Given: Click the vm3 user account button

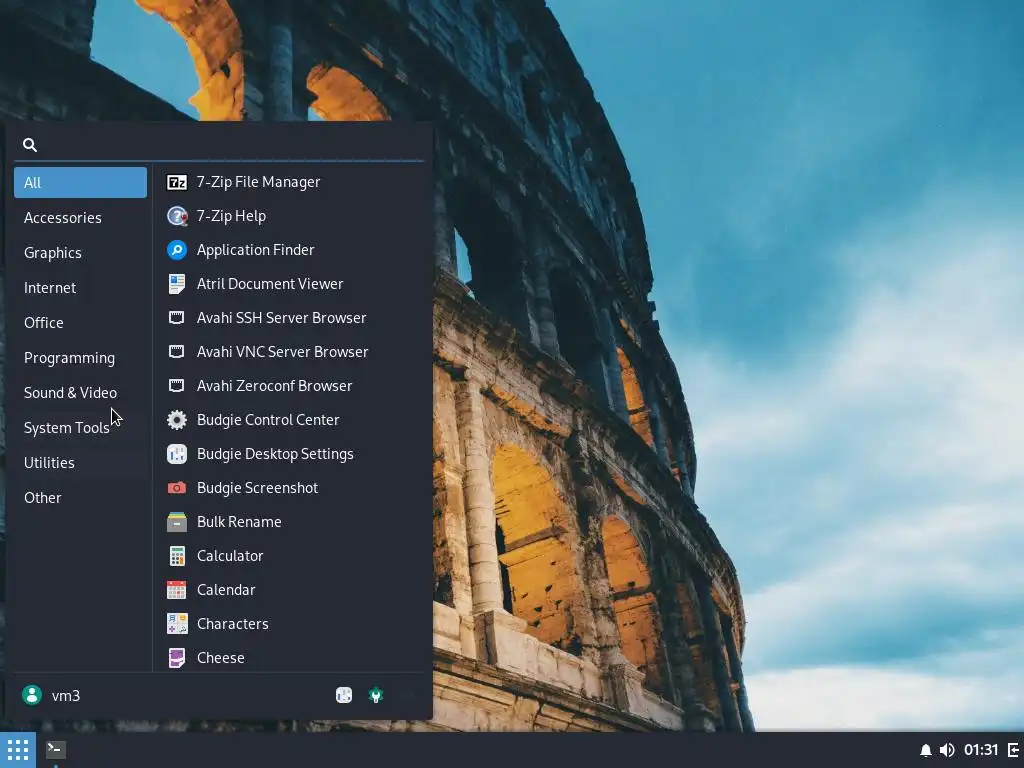Looking at the screenshot, I should pyautogui.click(x=51, y=696).
